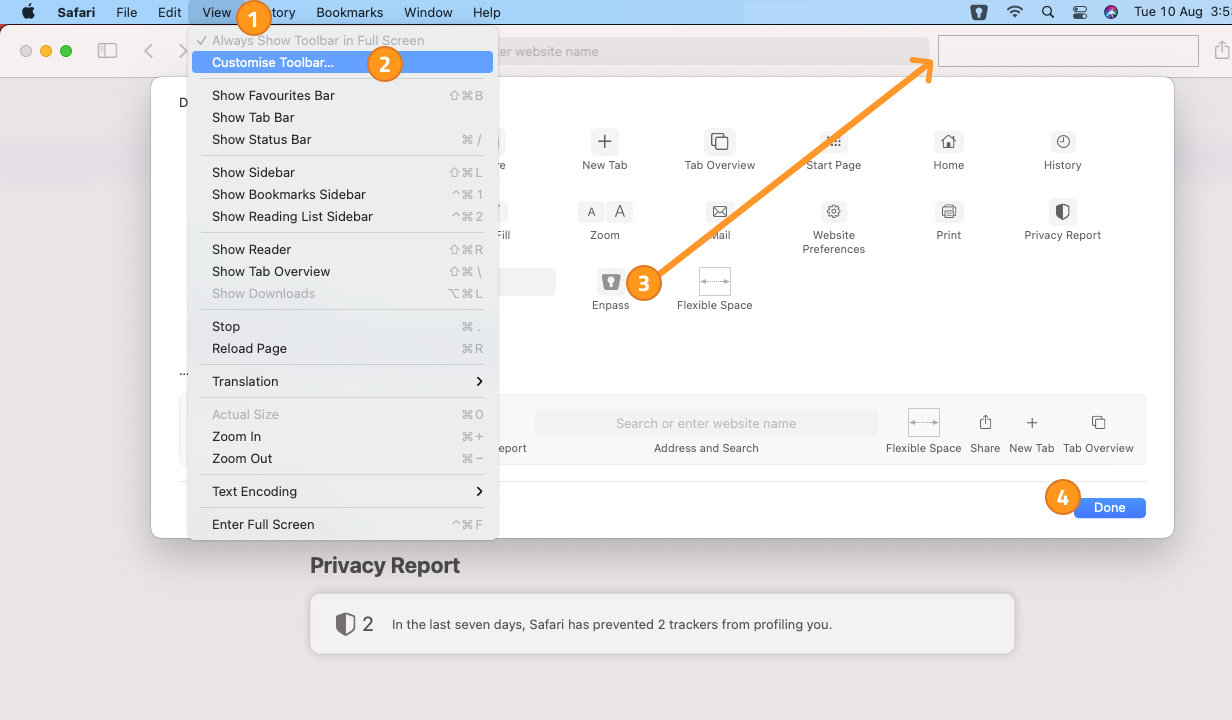Click Tab Overview in the default toolbar set
Viewport: 1232px width, 720px height.
click(x=1098, y=434)
